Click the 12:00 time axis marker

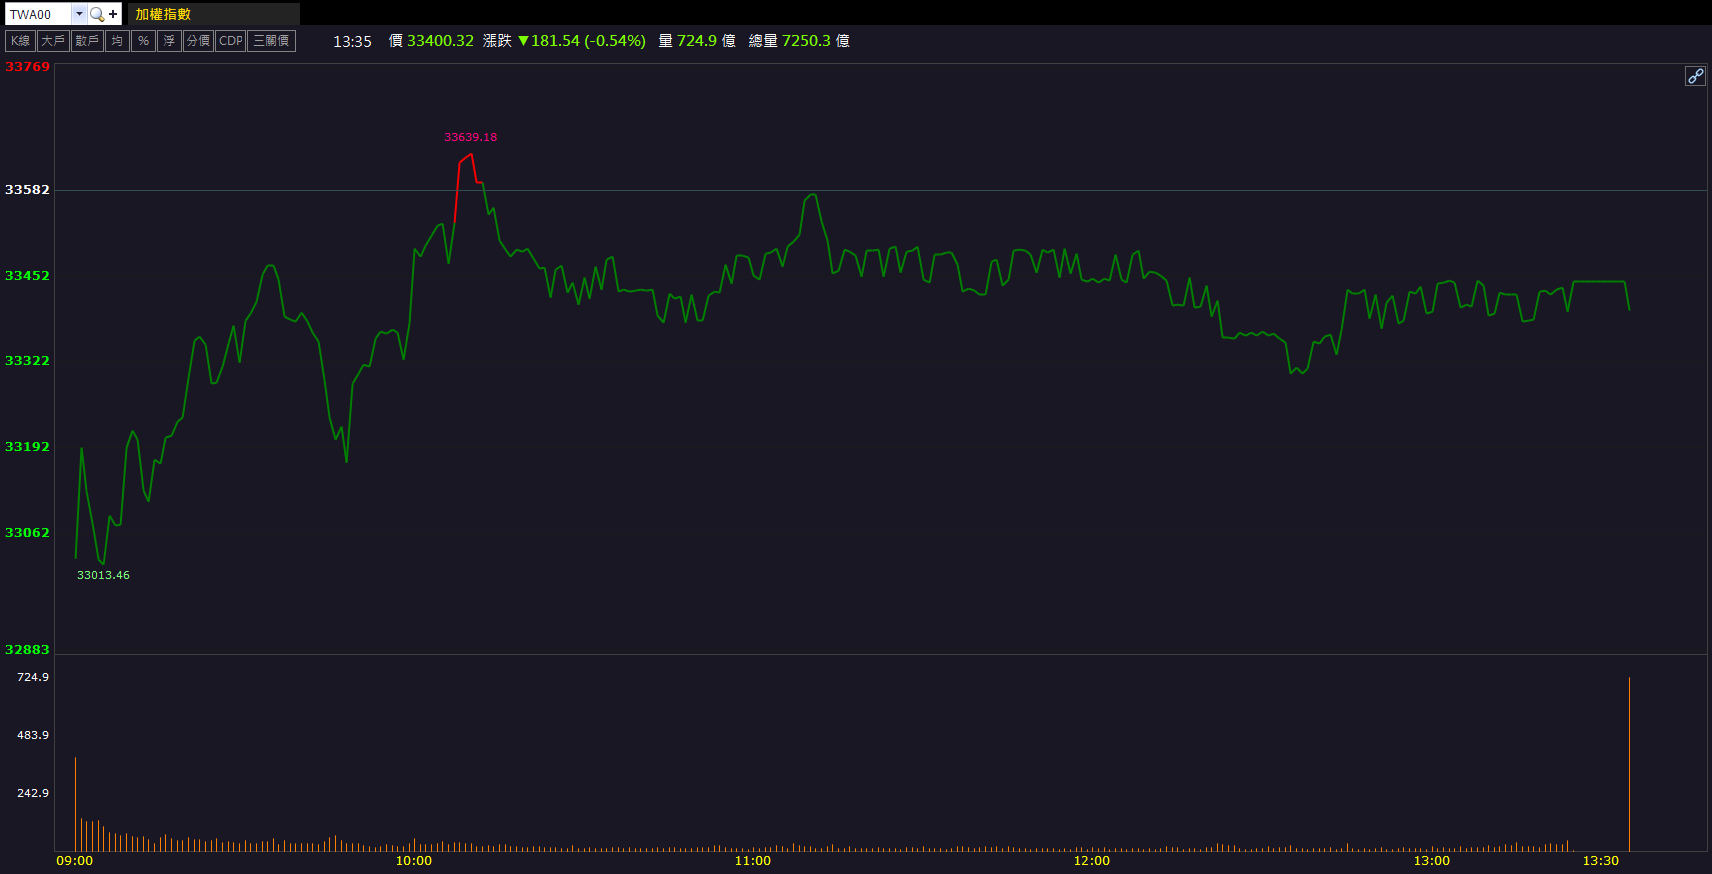pyautogui.click(x=1091, y=861)
